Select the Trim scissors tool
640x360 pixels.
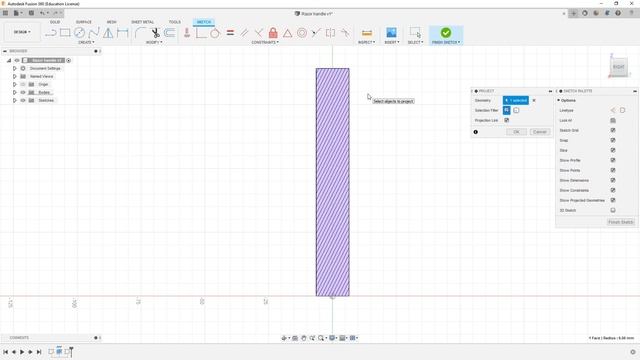[155, 33]
